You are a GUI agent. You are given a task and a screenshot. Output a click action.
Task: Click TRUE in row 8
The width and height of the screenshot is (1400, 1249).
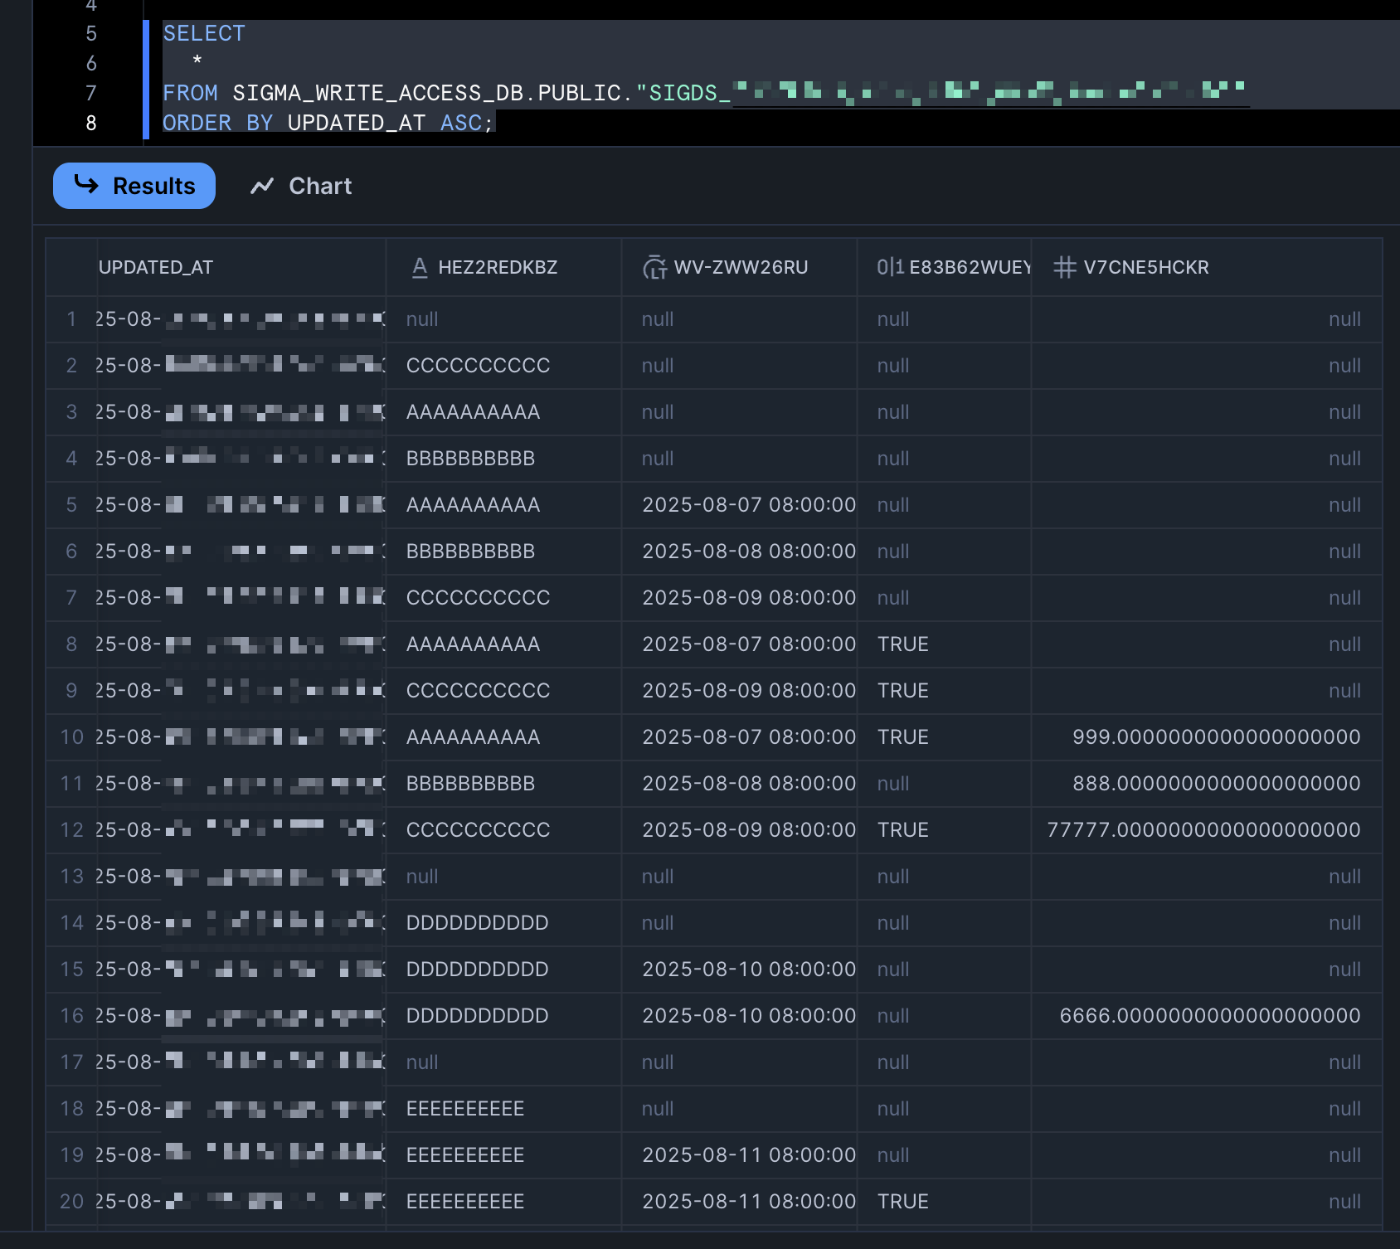(x=903, y=644)
